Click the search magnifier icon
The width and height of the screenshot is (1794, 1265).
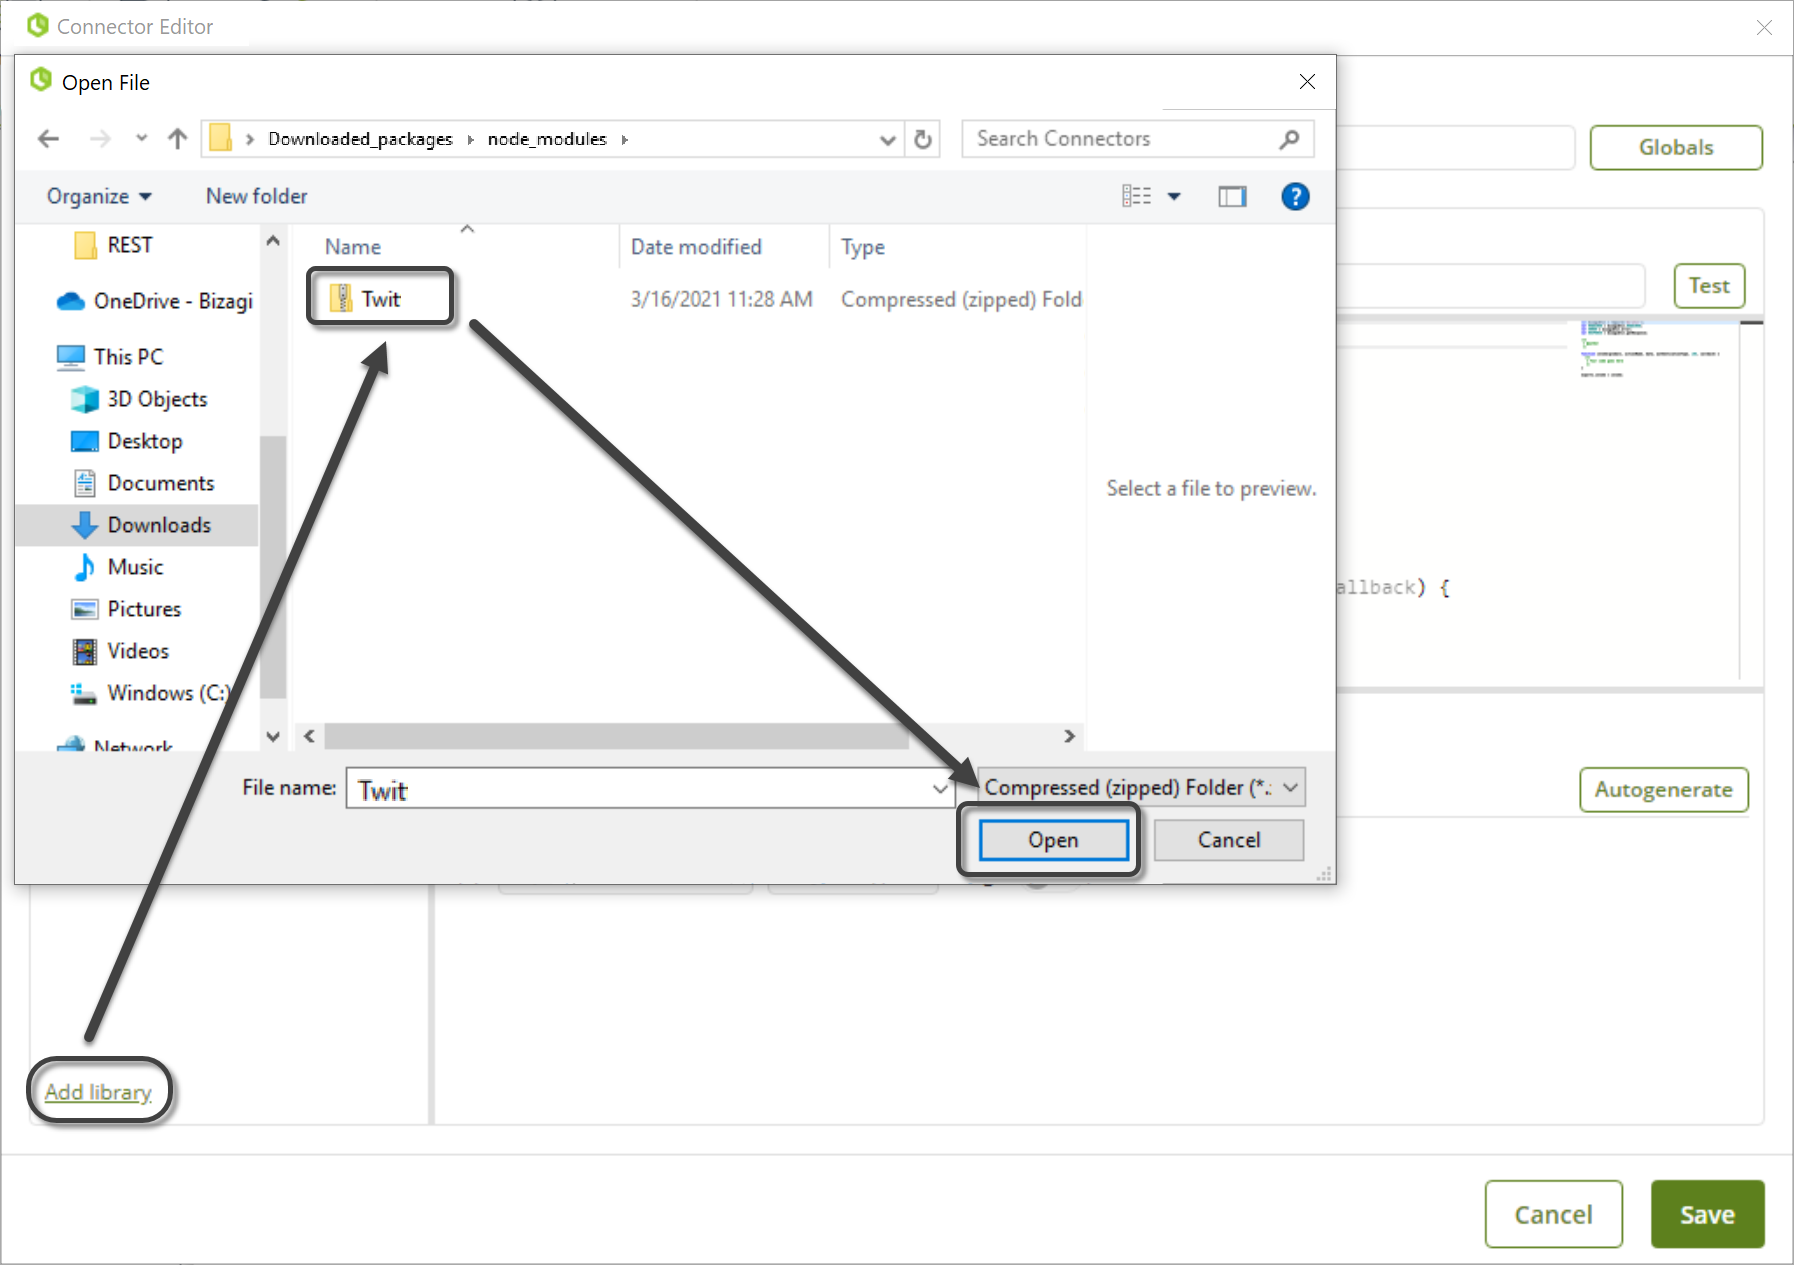[1290, 139]
